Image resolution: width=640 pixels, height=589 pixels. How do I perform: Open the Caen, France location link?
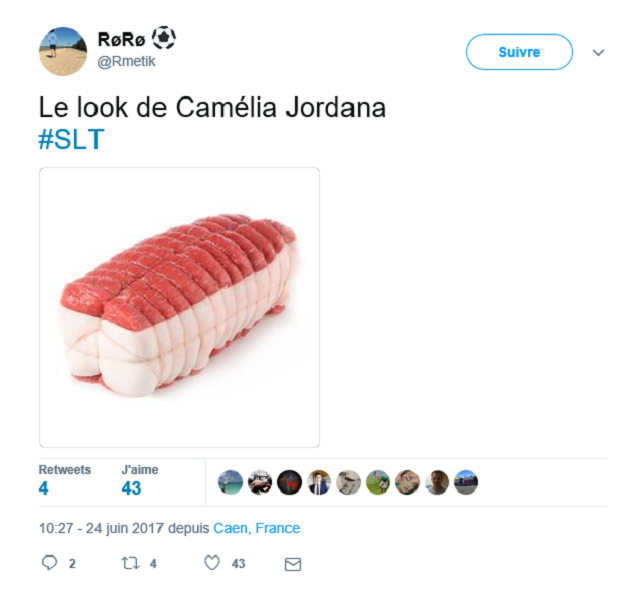[257, 528]
